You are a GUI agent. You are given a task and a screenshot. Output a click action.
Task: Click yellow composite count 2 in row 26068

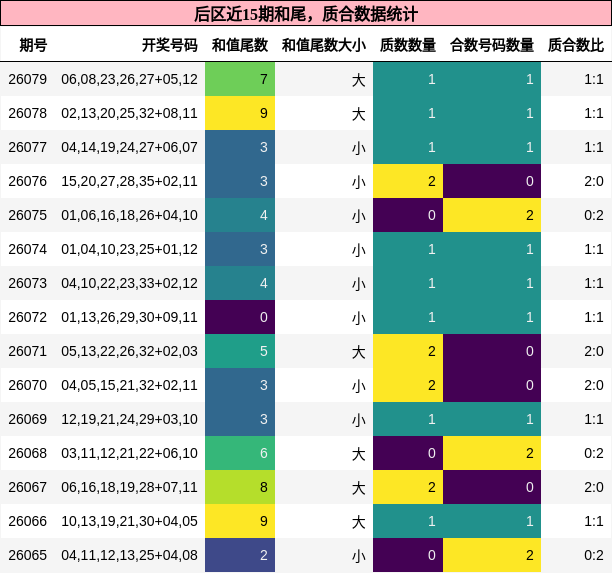coord(492,453)
